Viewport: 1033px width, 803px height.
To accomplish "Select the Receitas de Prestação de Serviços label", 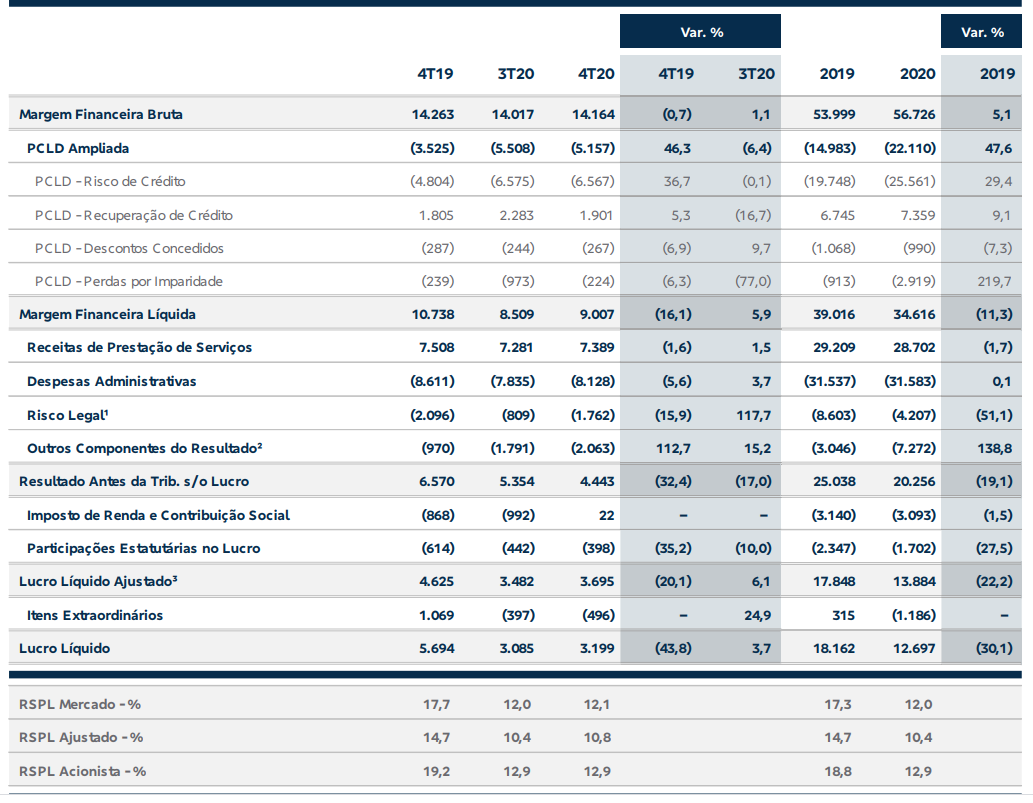I will coord(140,348).
